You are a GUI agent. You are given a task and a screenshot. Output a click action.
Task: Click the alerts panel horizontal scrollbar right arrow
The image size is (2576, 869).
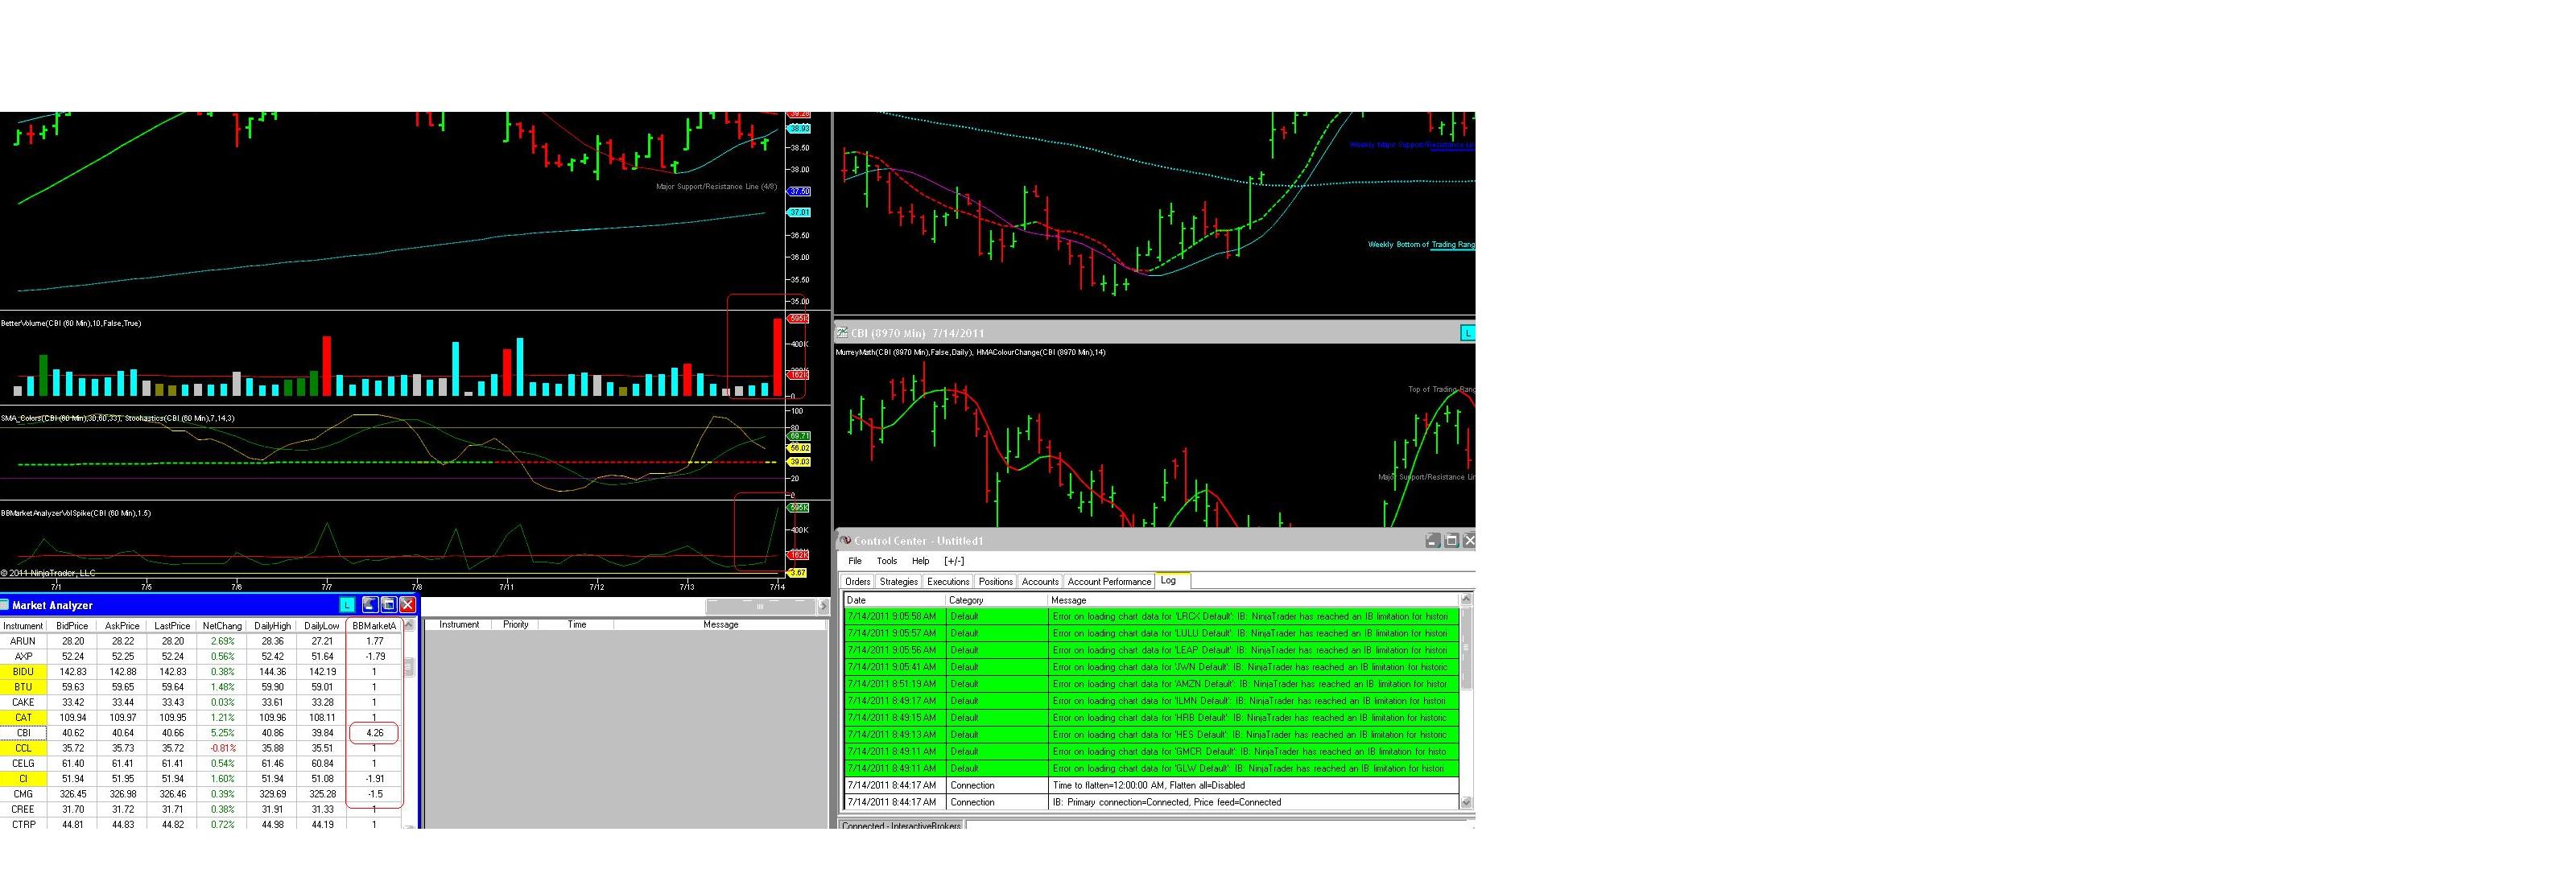[823, 606]
